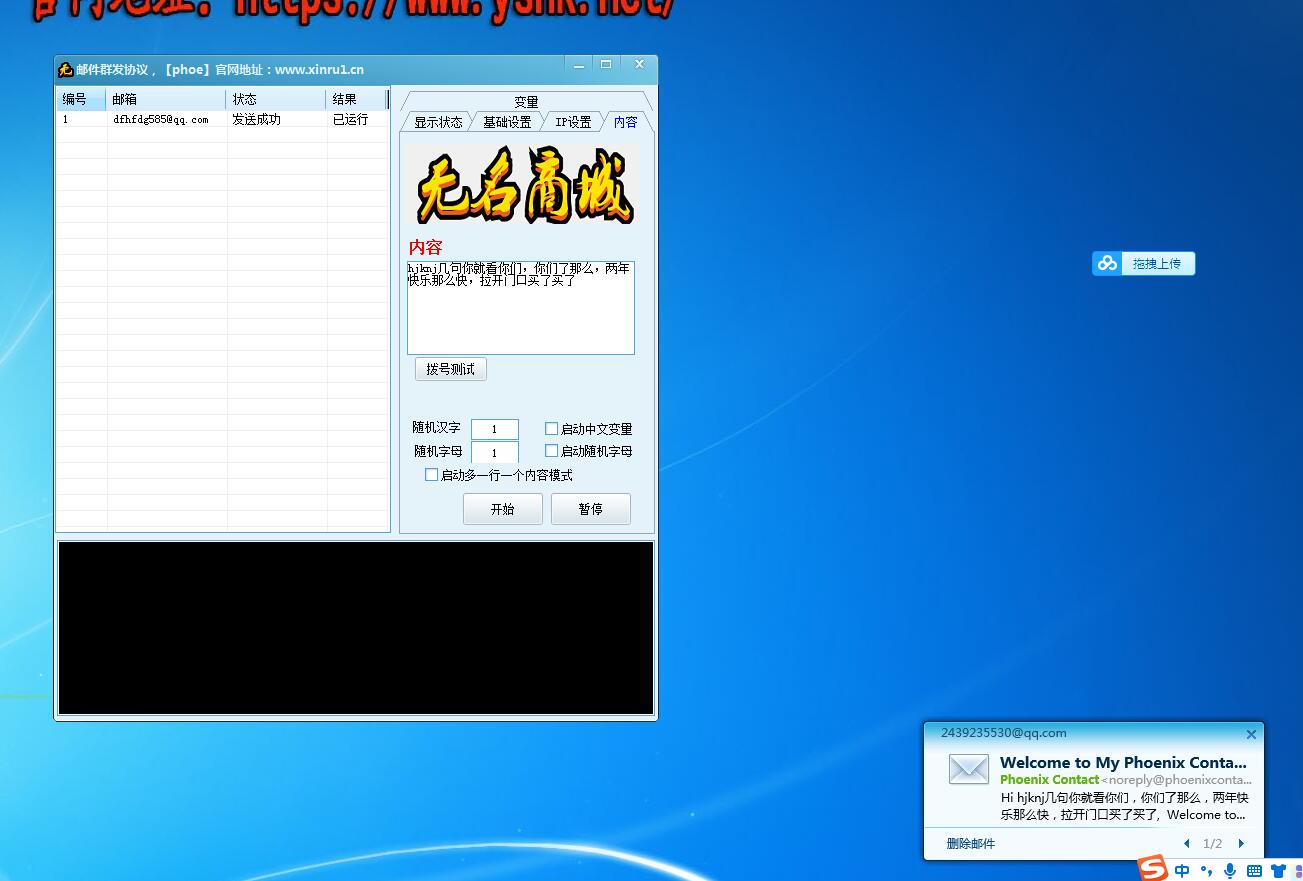Click the app logo icon in title bar

66,69
